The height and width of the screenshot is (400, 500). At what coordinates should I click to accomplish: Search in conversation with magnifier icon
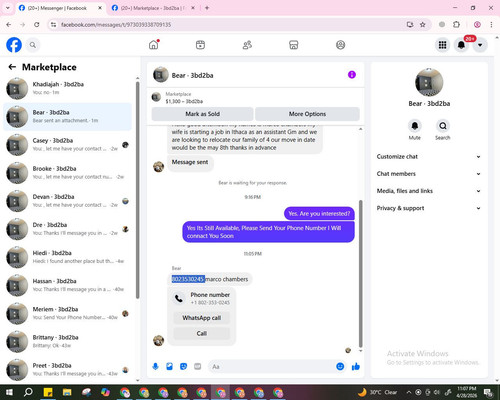click(443, 126)
